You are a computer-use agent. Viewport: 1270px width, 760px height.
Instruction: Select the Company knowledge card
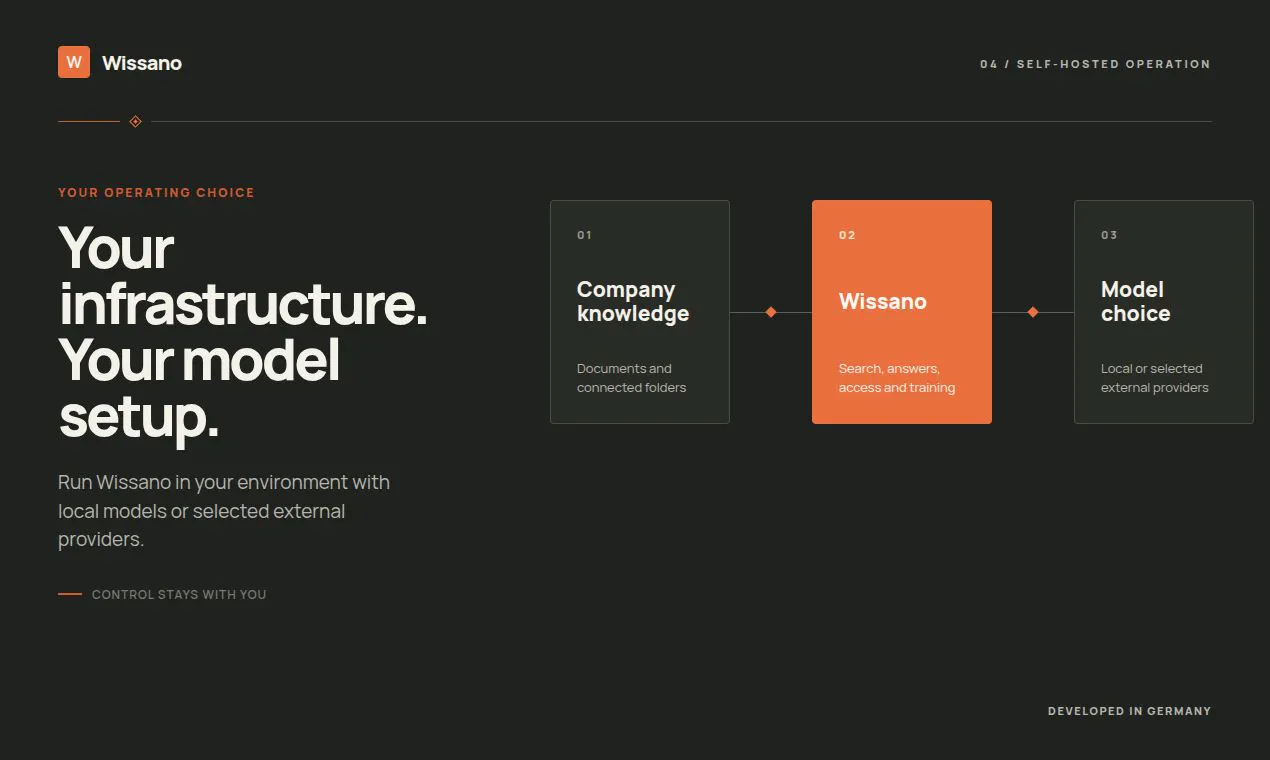[x=640, y=312]
